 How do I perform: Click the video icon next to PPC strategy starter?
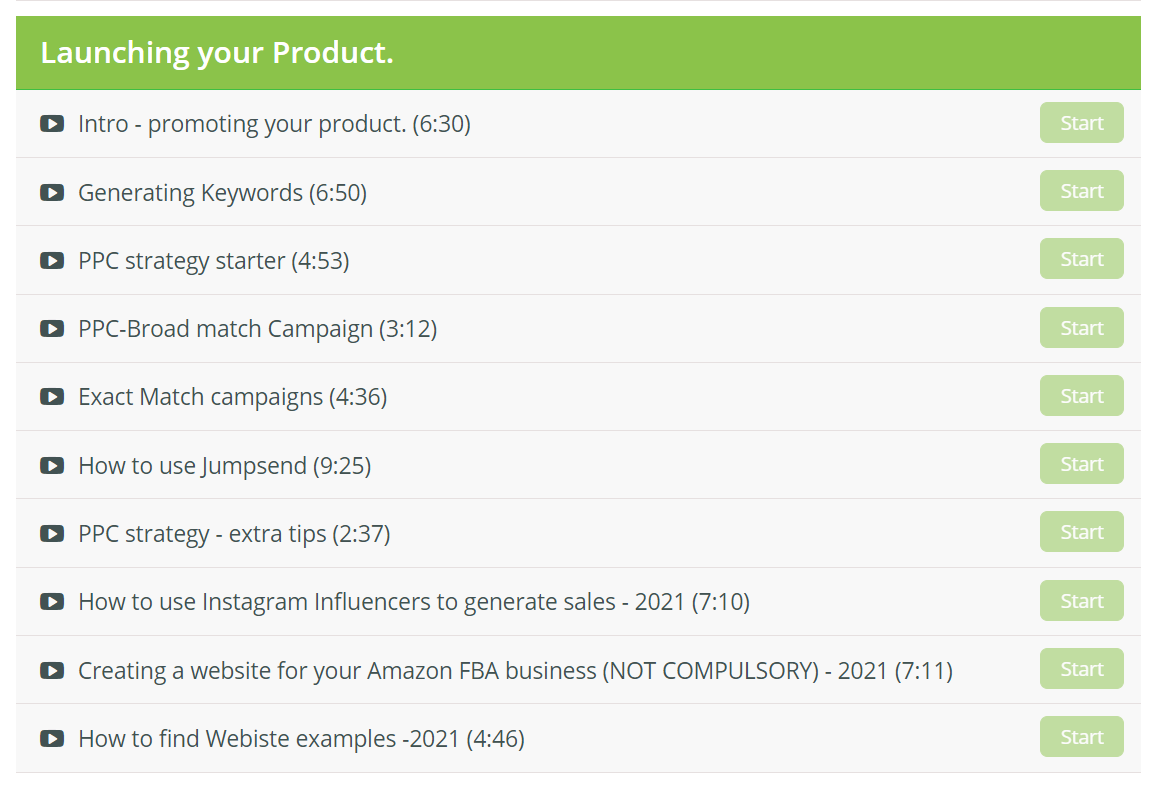coord(51,261)
